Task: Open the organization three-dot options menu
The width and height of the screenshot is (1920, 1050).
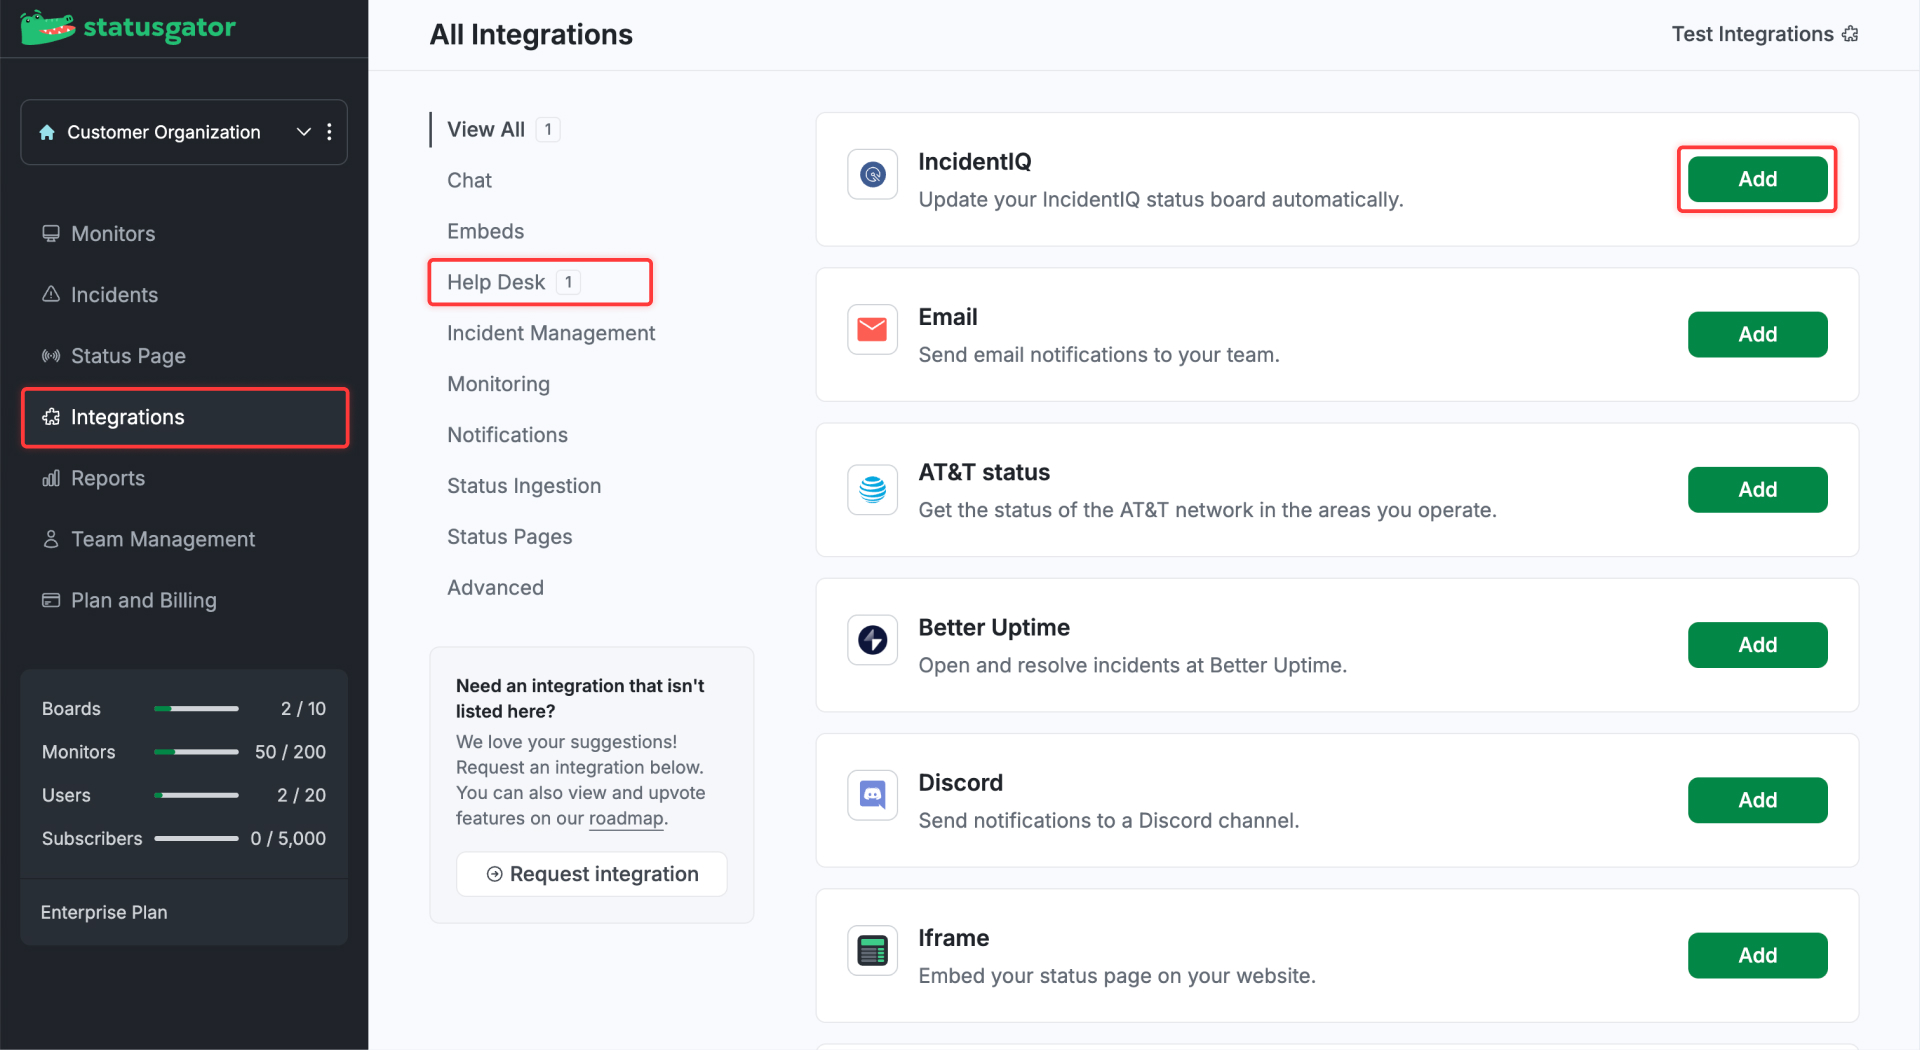Action: 329,132
